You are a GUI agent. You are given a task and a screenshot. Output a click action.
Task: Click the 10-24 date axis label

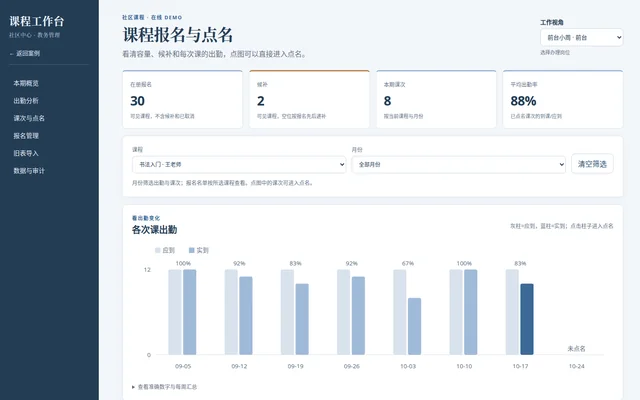(576, 367)
